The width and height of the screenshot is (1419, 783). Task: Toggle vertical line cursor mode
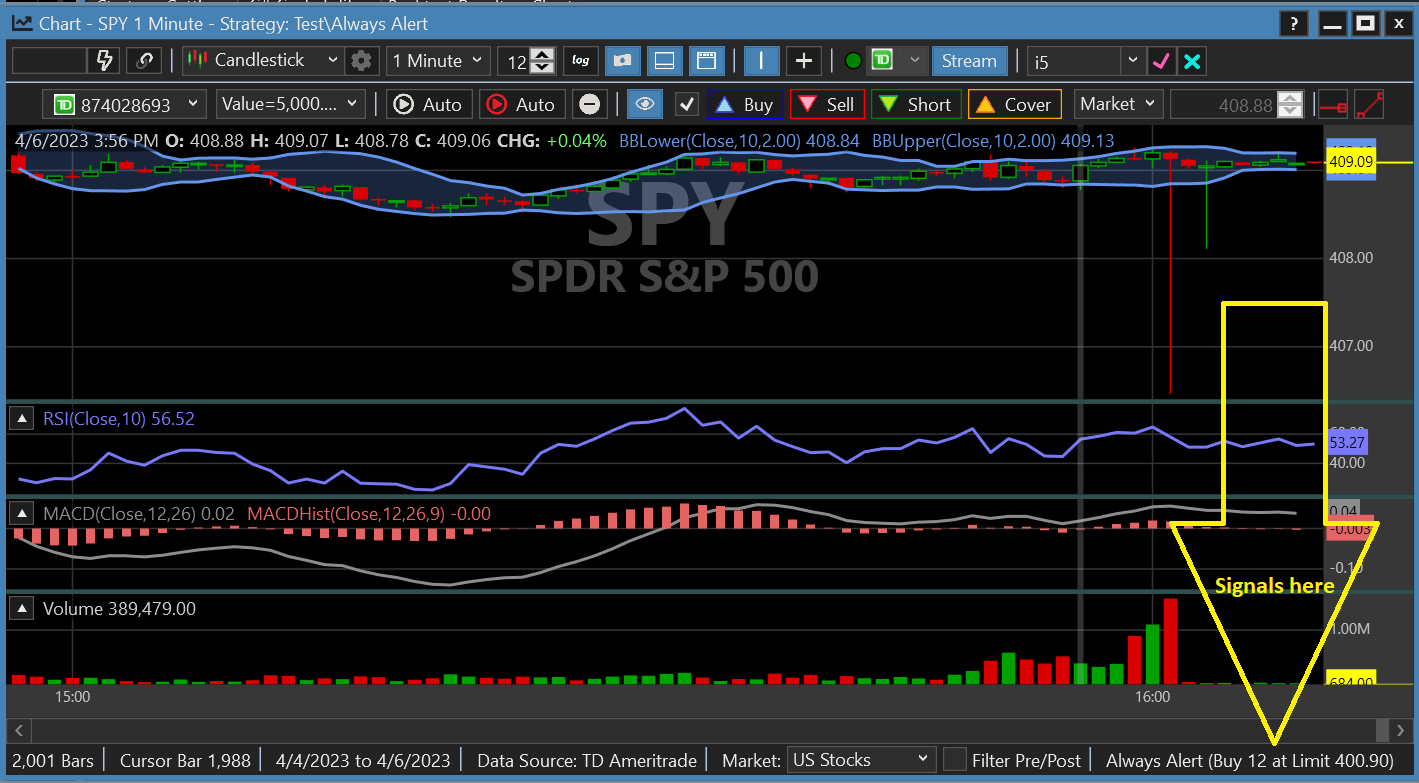pyautogui.click(x=761, y=60)
